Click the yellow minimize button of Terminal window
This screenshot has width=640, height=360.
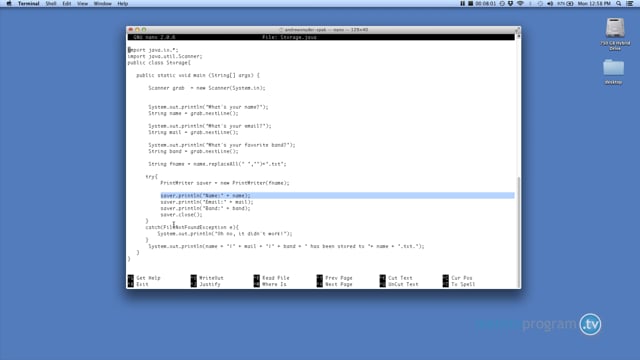pos(138,29)
